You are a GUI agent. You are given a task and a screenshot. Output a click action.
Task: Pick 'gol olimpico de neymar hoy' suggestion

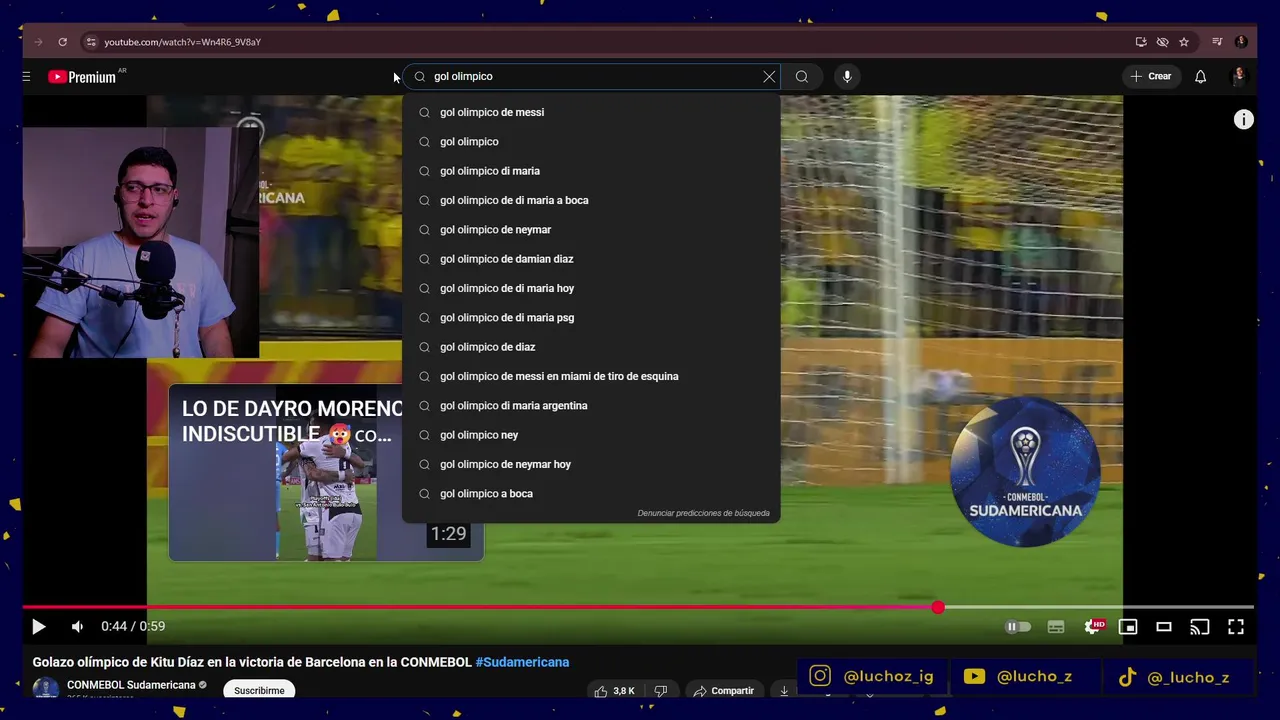(591, 464)
